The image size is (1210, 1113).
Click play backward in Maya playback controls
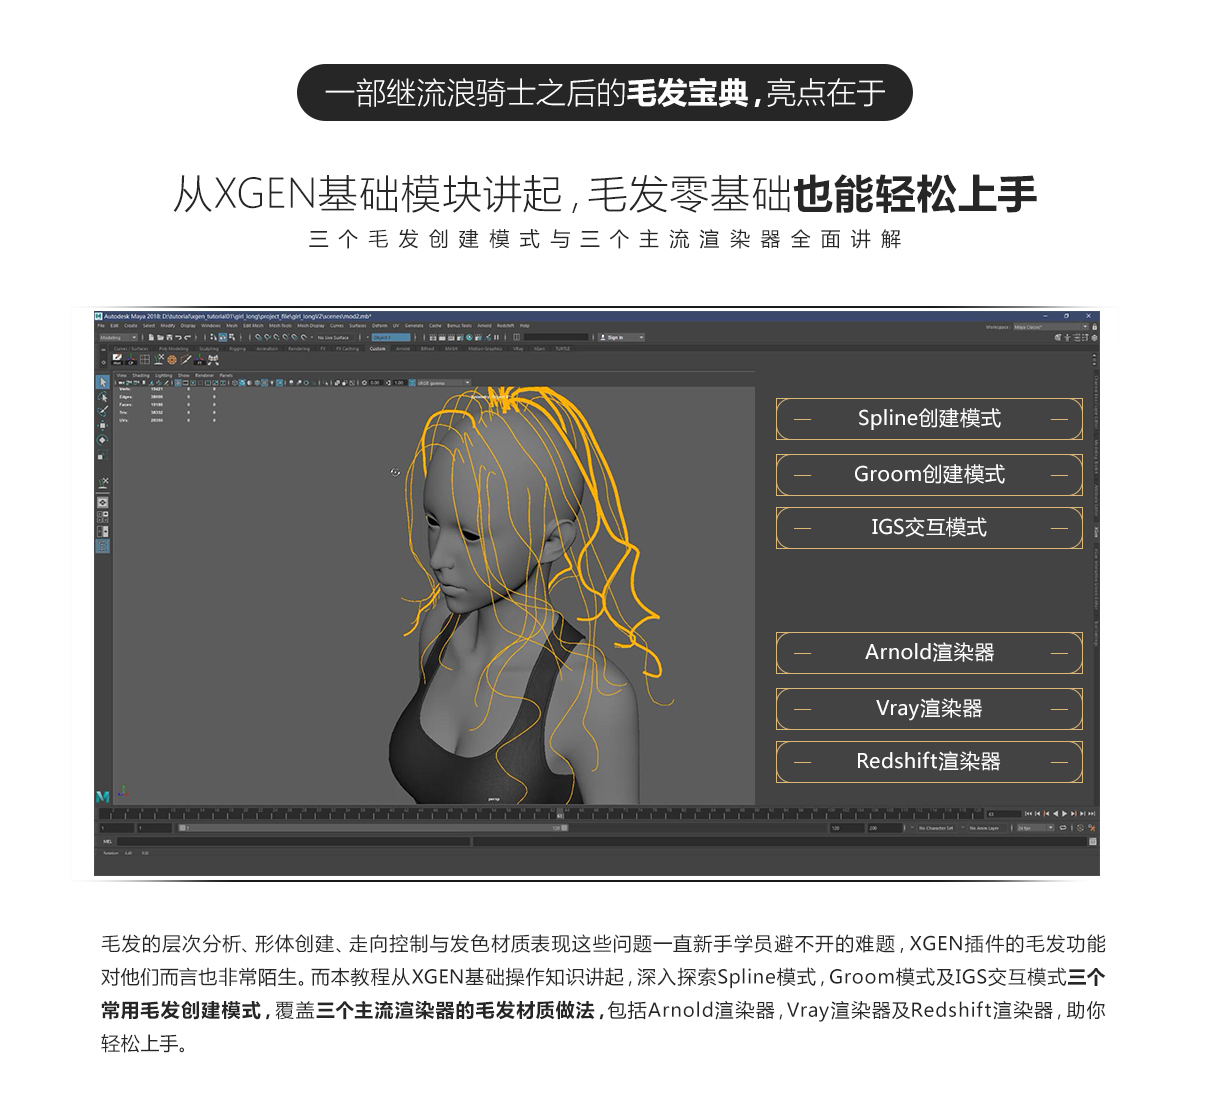[1055, 814]
